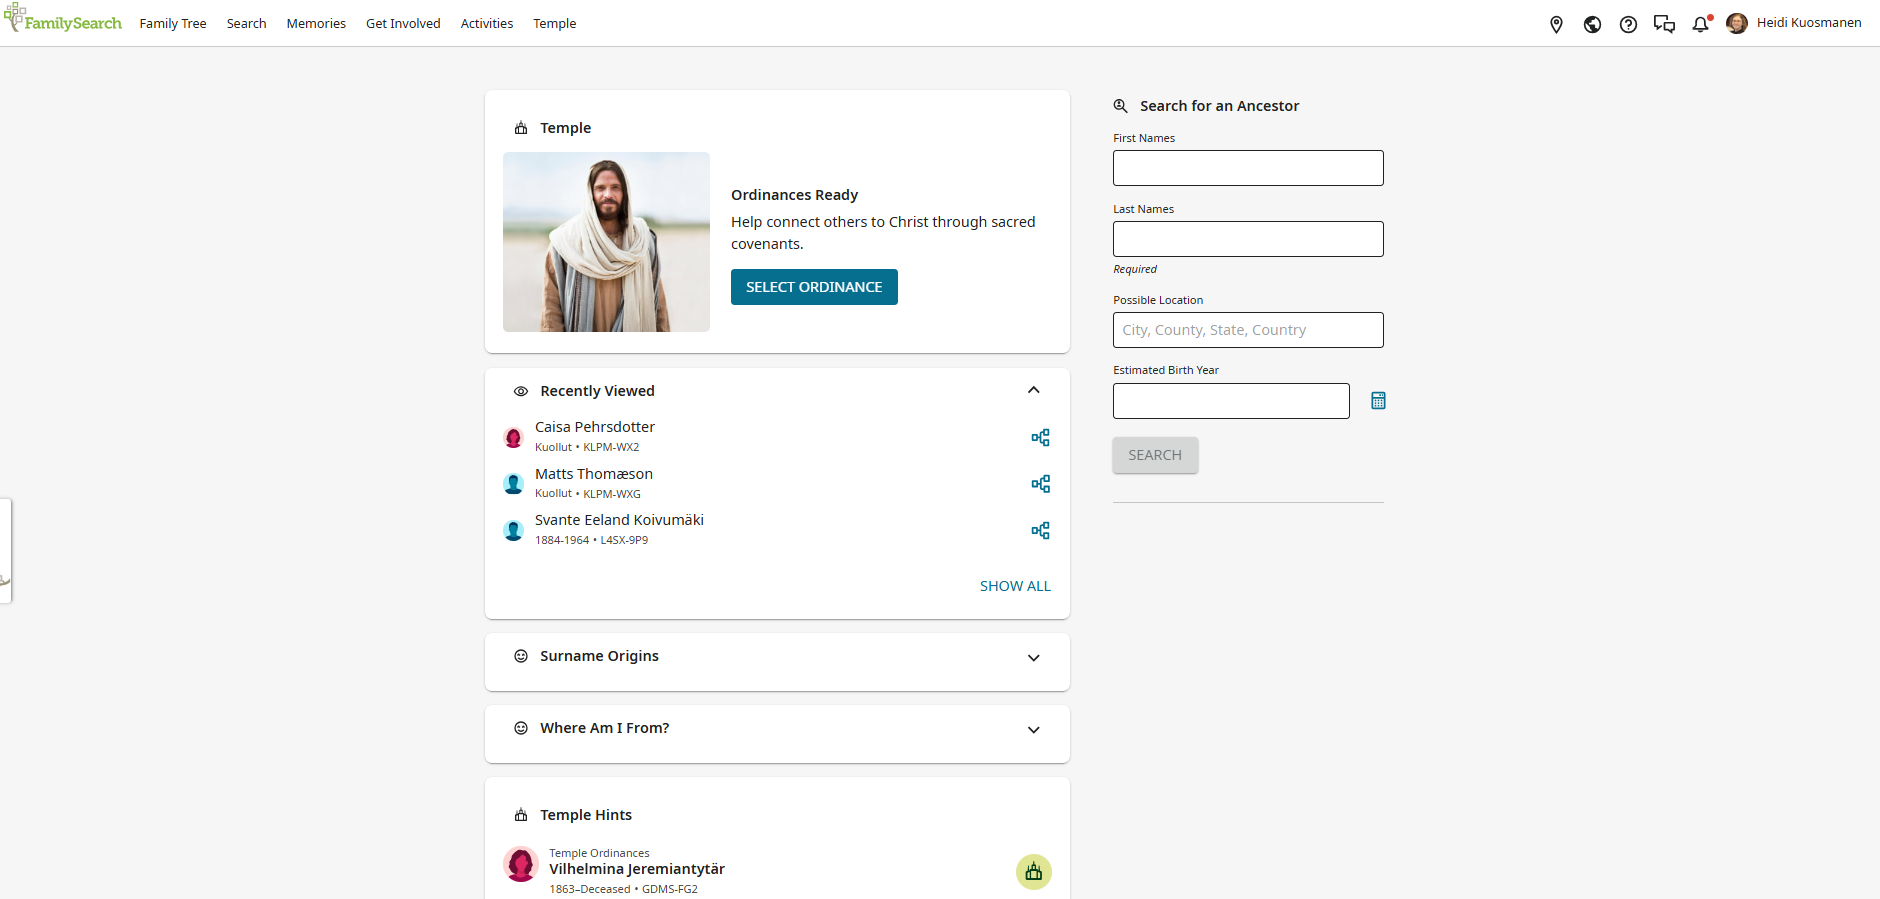
Task: Open Svante Eeland Koivumäki's record
Action: pyautogui.click(x=619, y=520)
